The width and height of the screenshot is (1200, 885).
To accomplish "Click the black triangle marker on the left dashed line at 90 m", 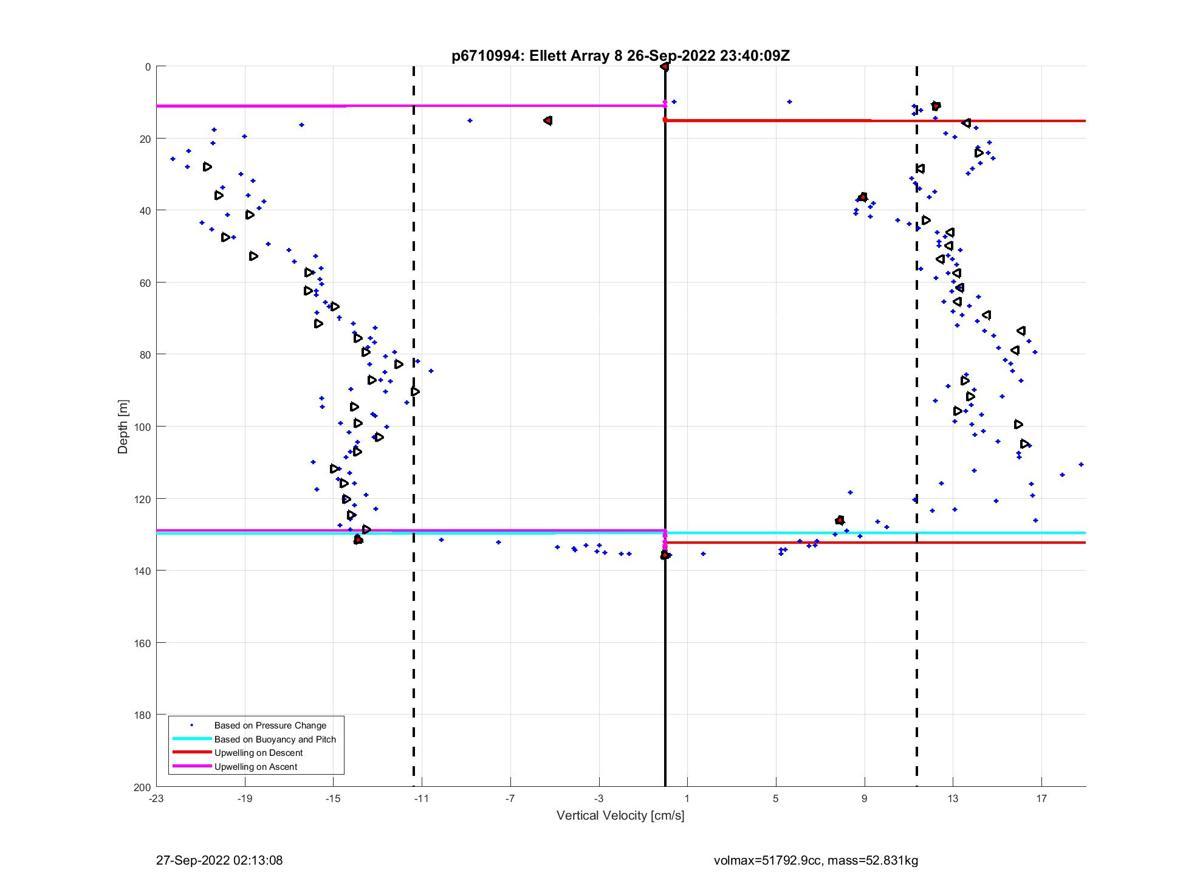I will tap(415, 391).
